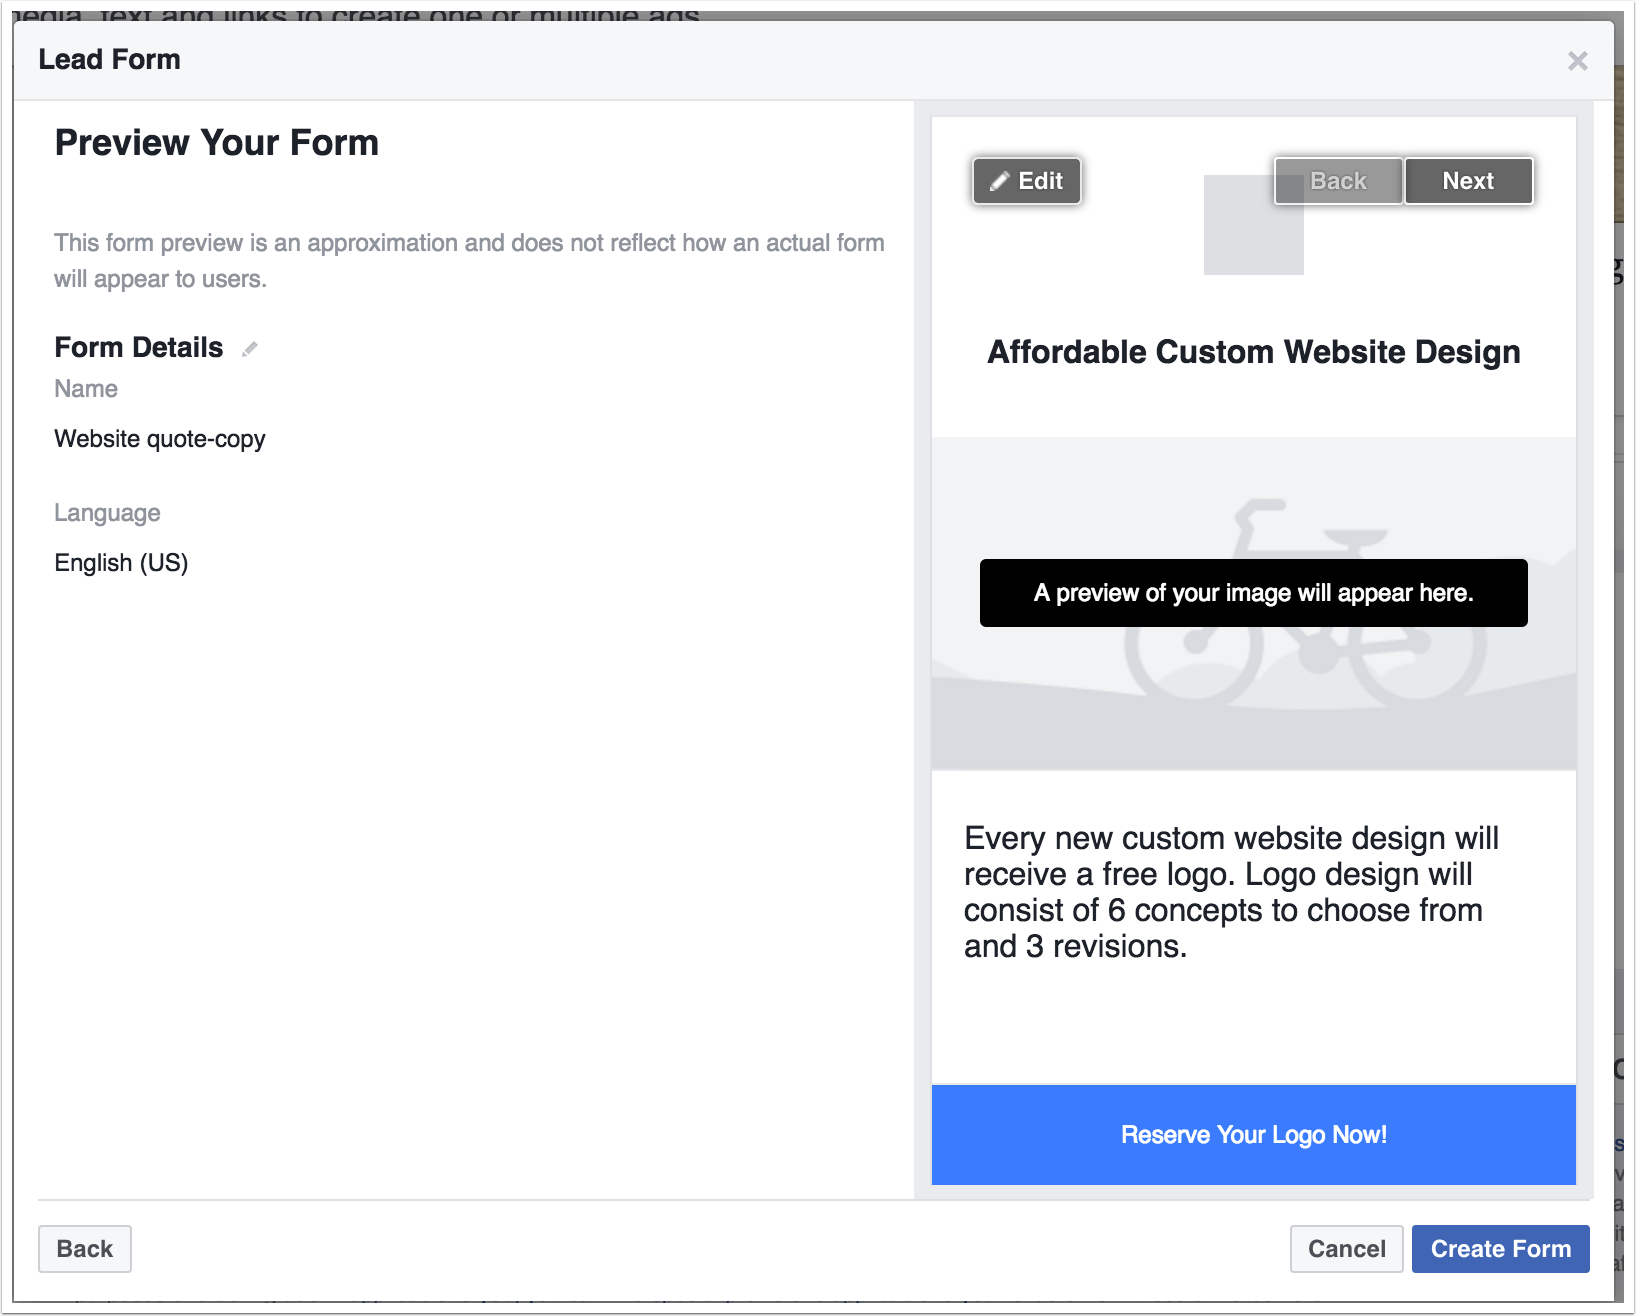Click the Form Details heading
Screen dimensions: 1636x1316
pyautogui.click(x=138, y=348)
